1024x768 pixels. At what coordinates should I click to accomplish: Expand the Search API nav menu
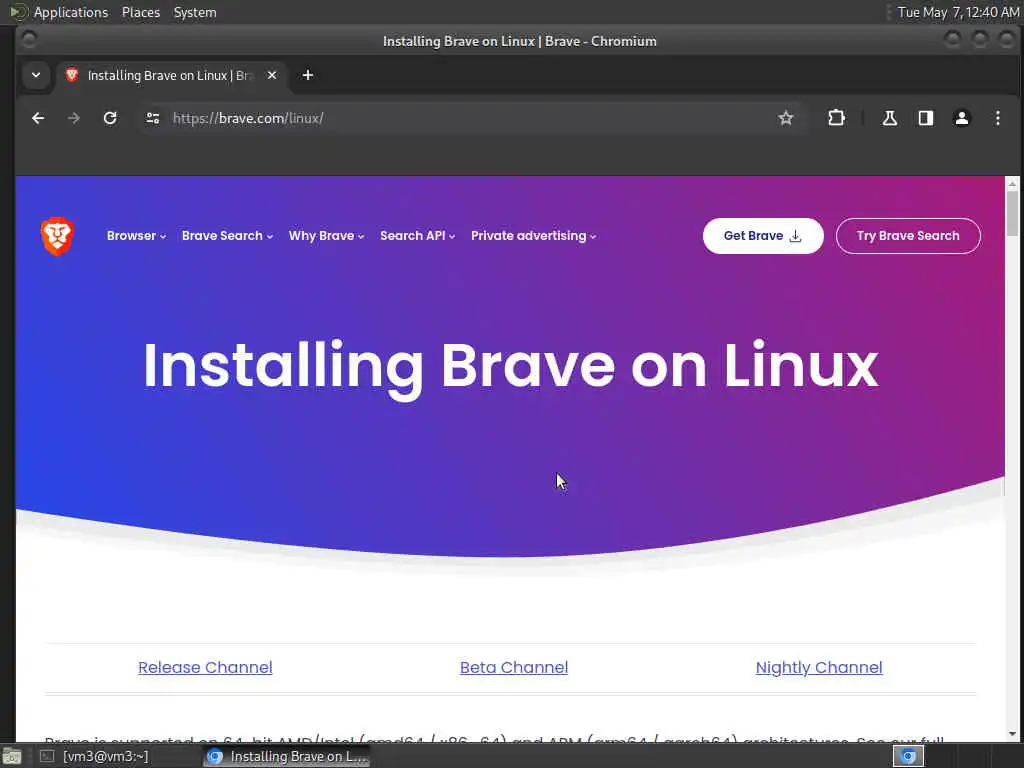tap(417, 236)
